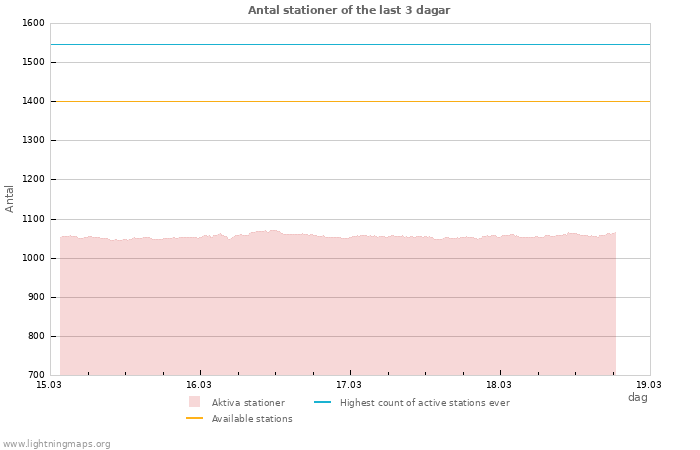Click the 15.03 date tick label
The image size is (700, 450).
point(49,384)
